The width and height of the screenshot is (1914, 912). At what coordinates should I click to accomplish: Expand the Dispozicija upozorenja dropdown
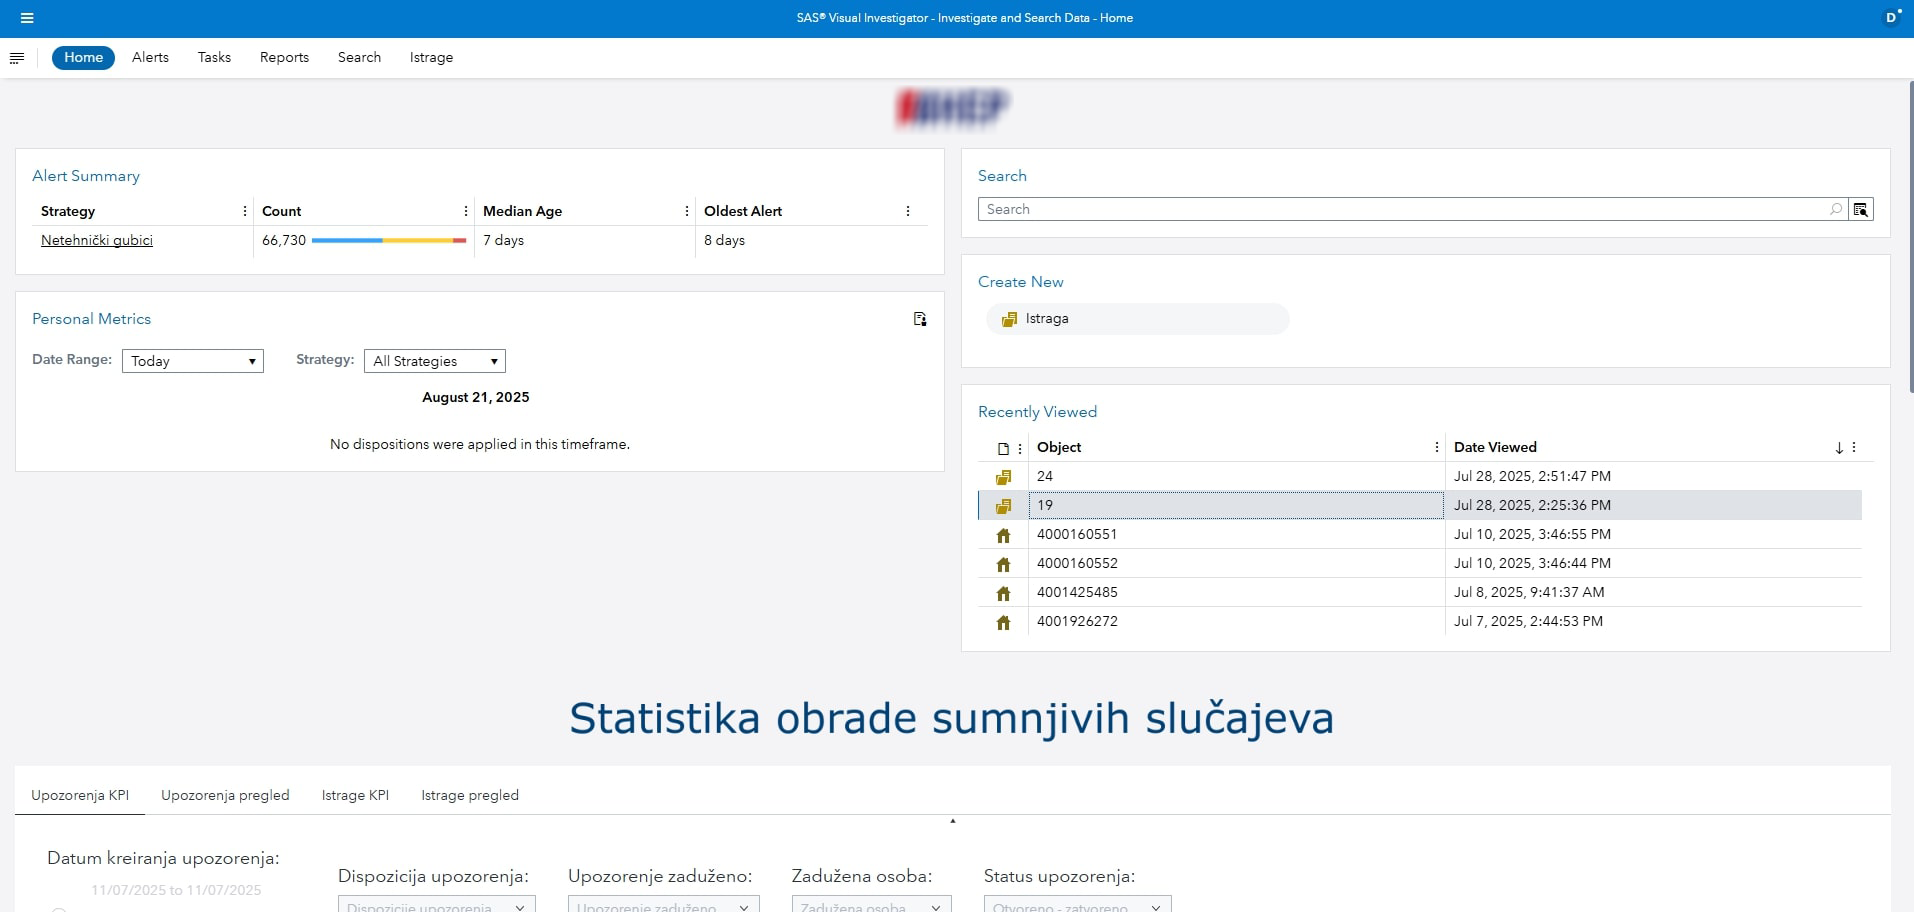click(436, 905)
